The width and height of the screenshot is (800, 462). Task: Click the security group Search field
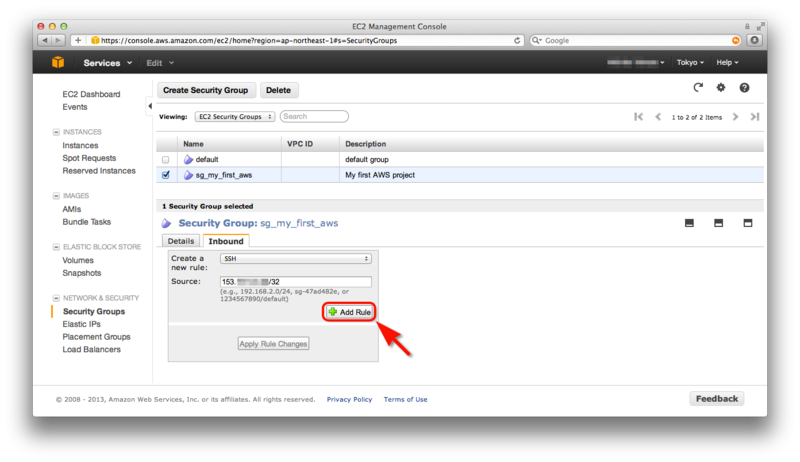tap(314, 116)
